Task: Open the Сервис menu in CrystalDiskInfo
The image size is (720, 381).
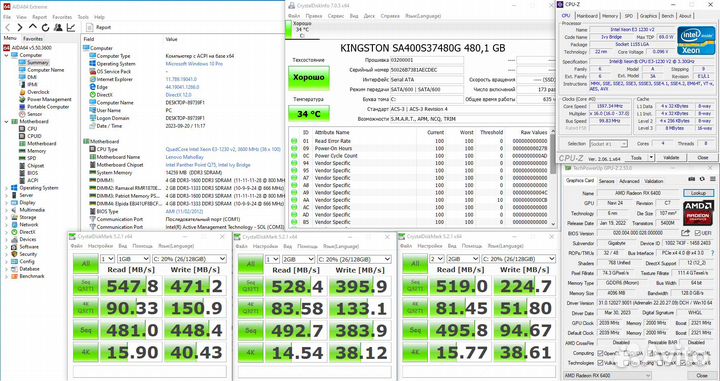Action: coord(336,16)
